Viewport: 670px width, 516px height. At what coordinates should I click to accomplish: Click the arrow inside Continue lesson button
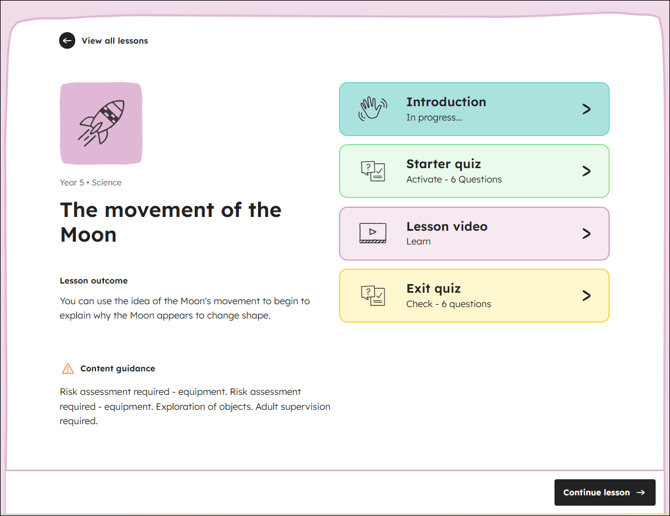coord(641,493)
